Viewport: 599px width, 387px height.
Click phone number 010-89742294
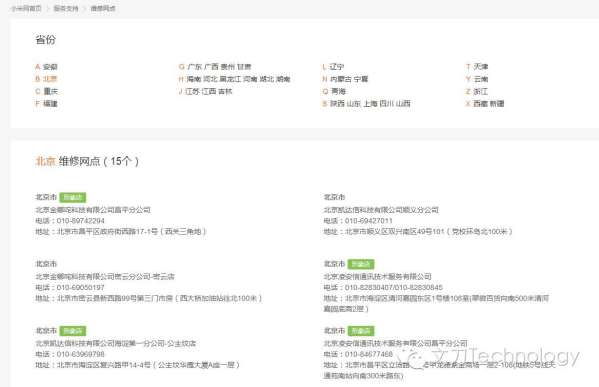point(81,221)
